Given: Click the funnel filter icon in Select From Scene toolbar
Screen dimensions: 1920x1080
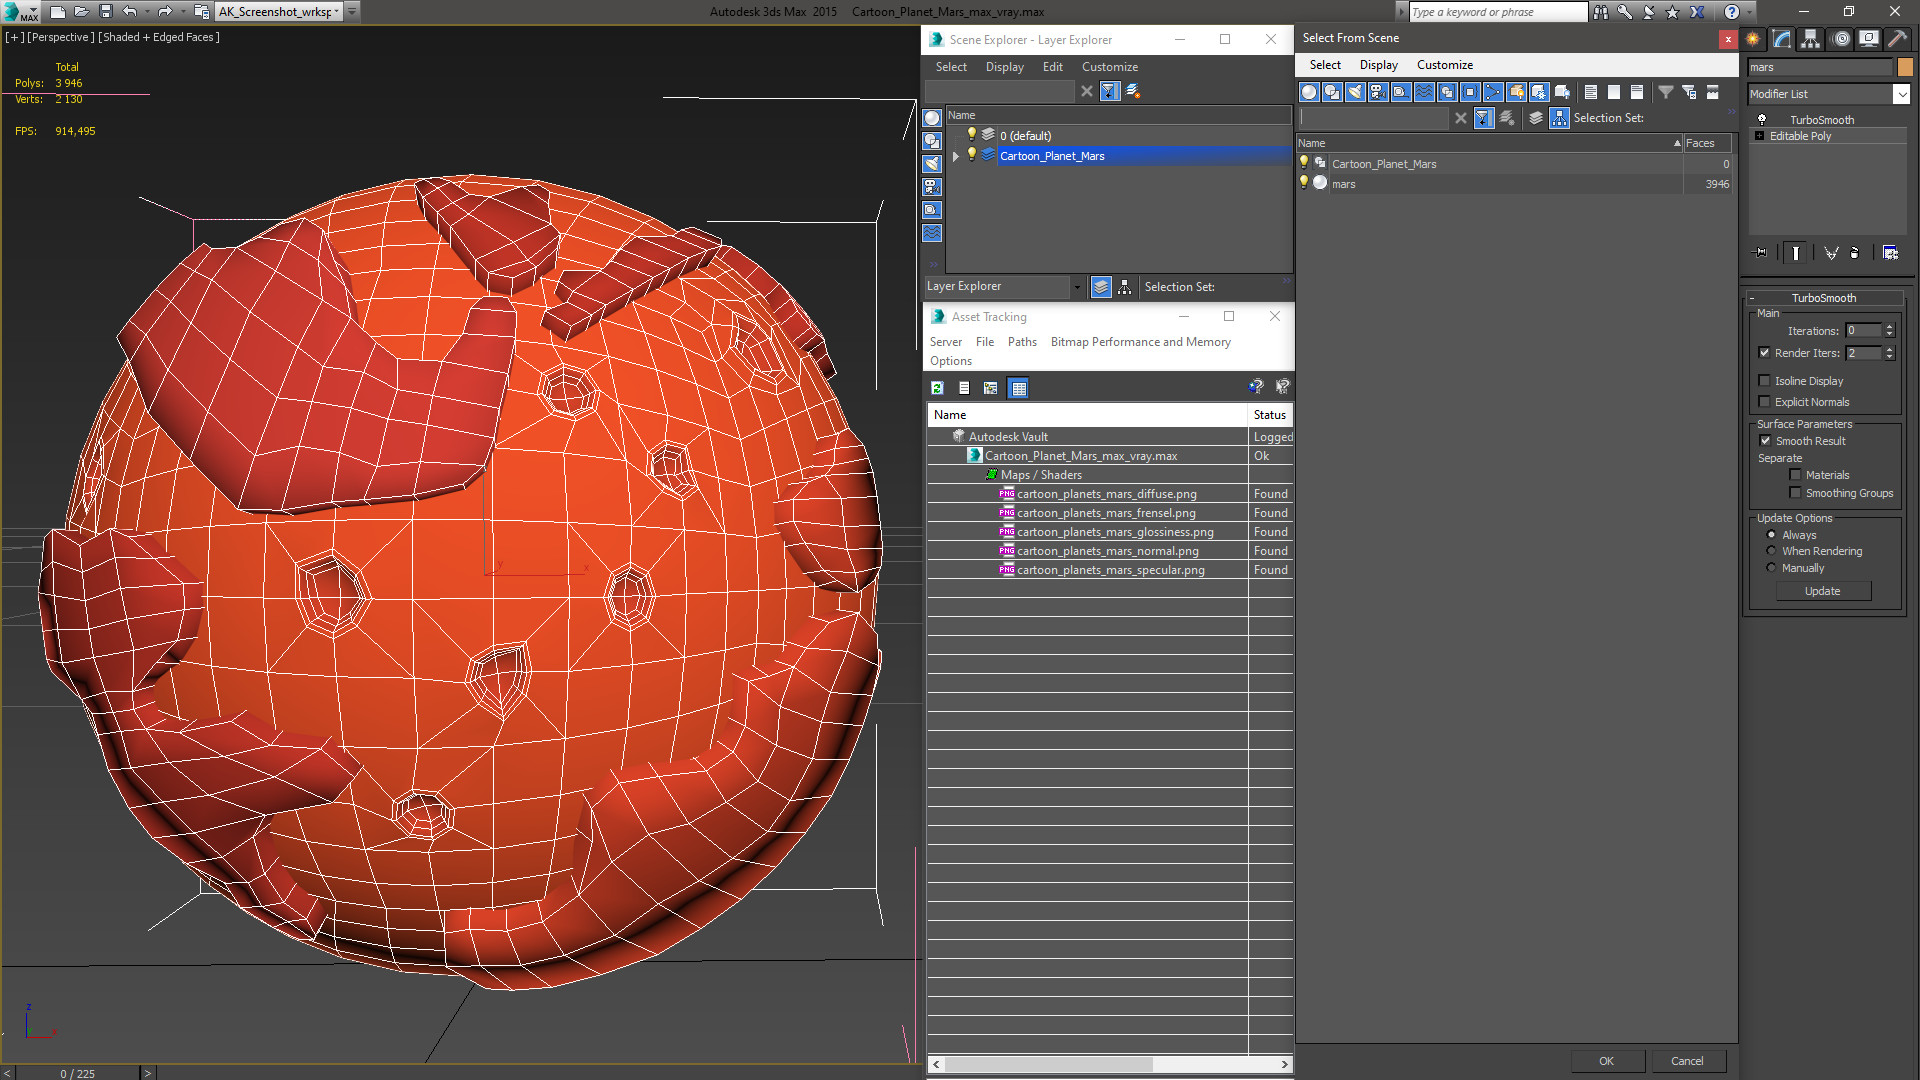Looking at the screenshot, I should [x=1666, y=92].
